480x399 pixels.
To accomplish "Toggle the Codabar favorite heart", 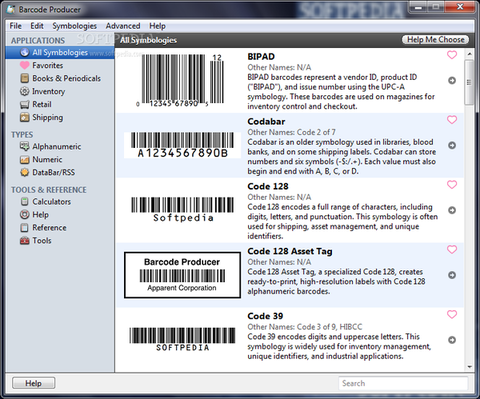I will tap(452, 120).
